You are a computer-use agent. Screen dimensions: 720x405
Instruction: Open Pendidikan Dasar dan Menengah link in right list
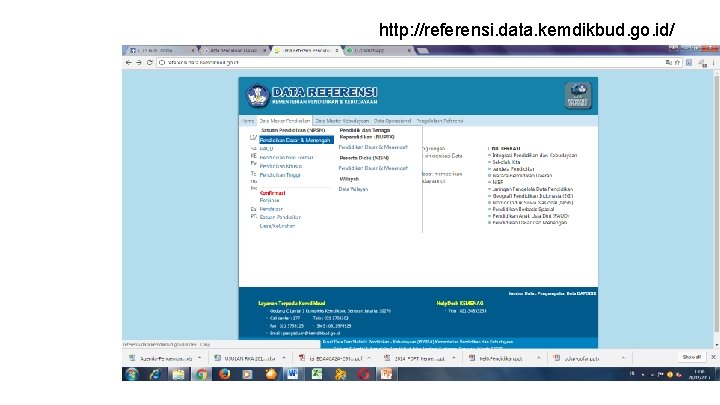(x=529, y=222)
